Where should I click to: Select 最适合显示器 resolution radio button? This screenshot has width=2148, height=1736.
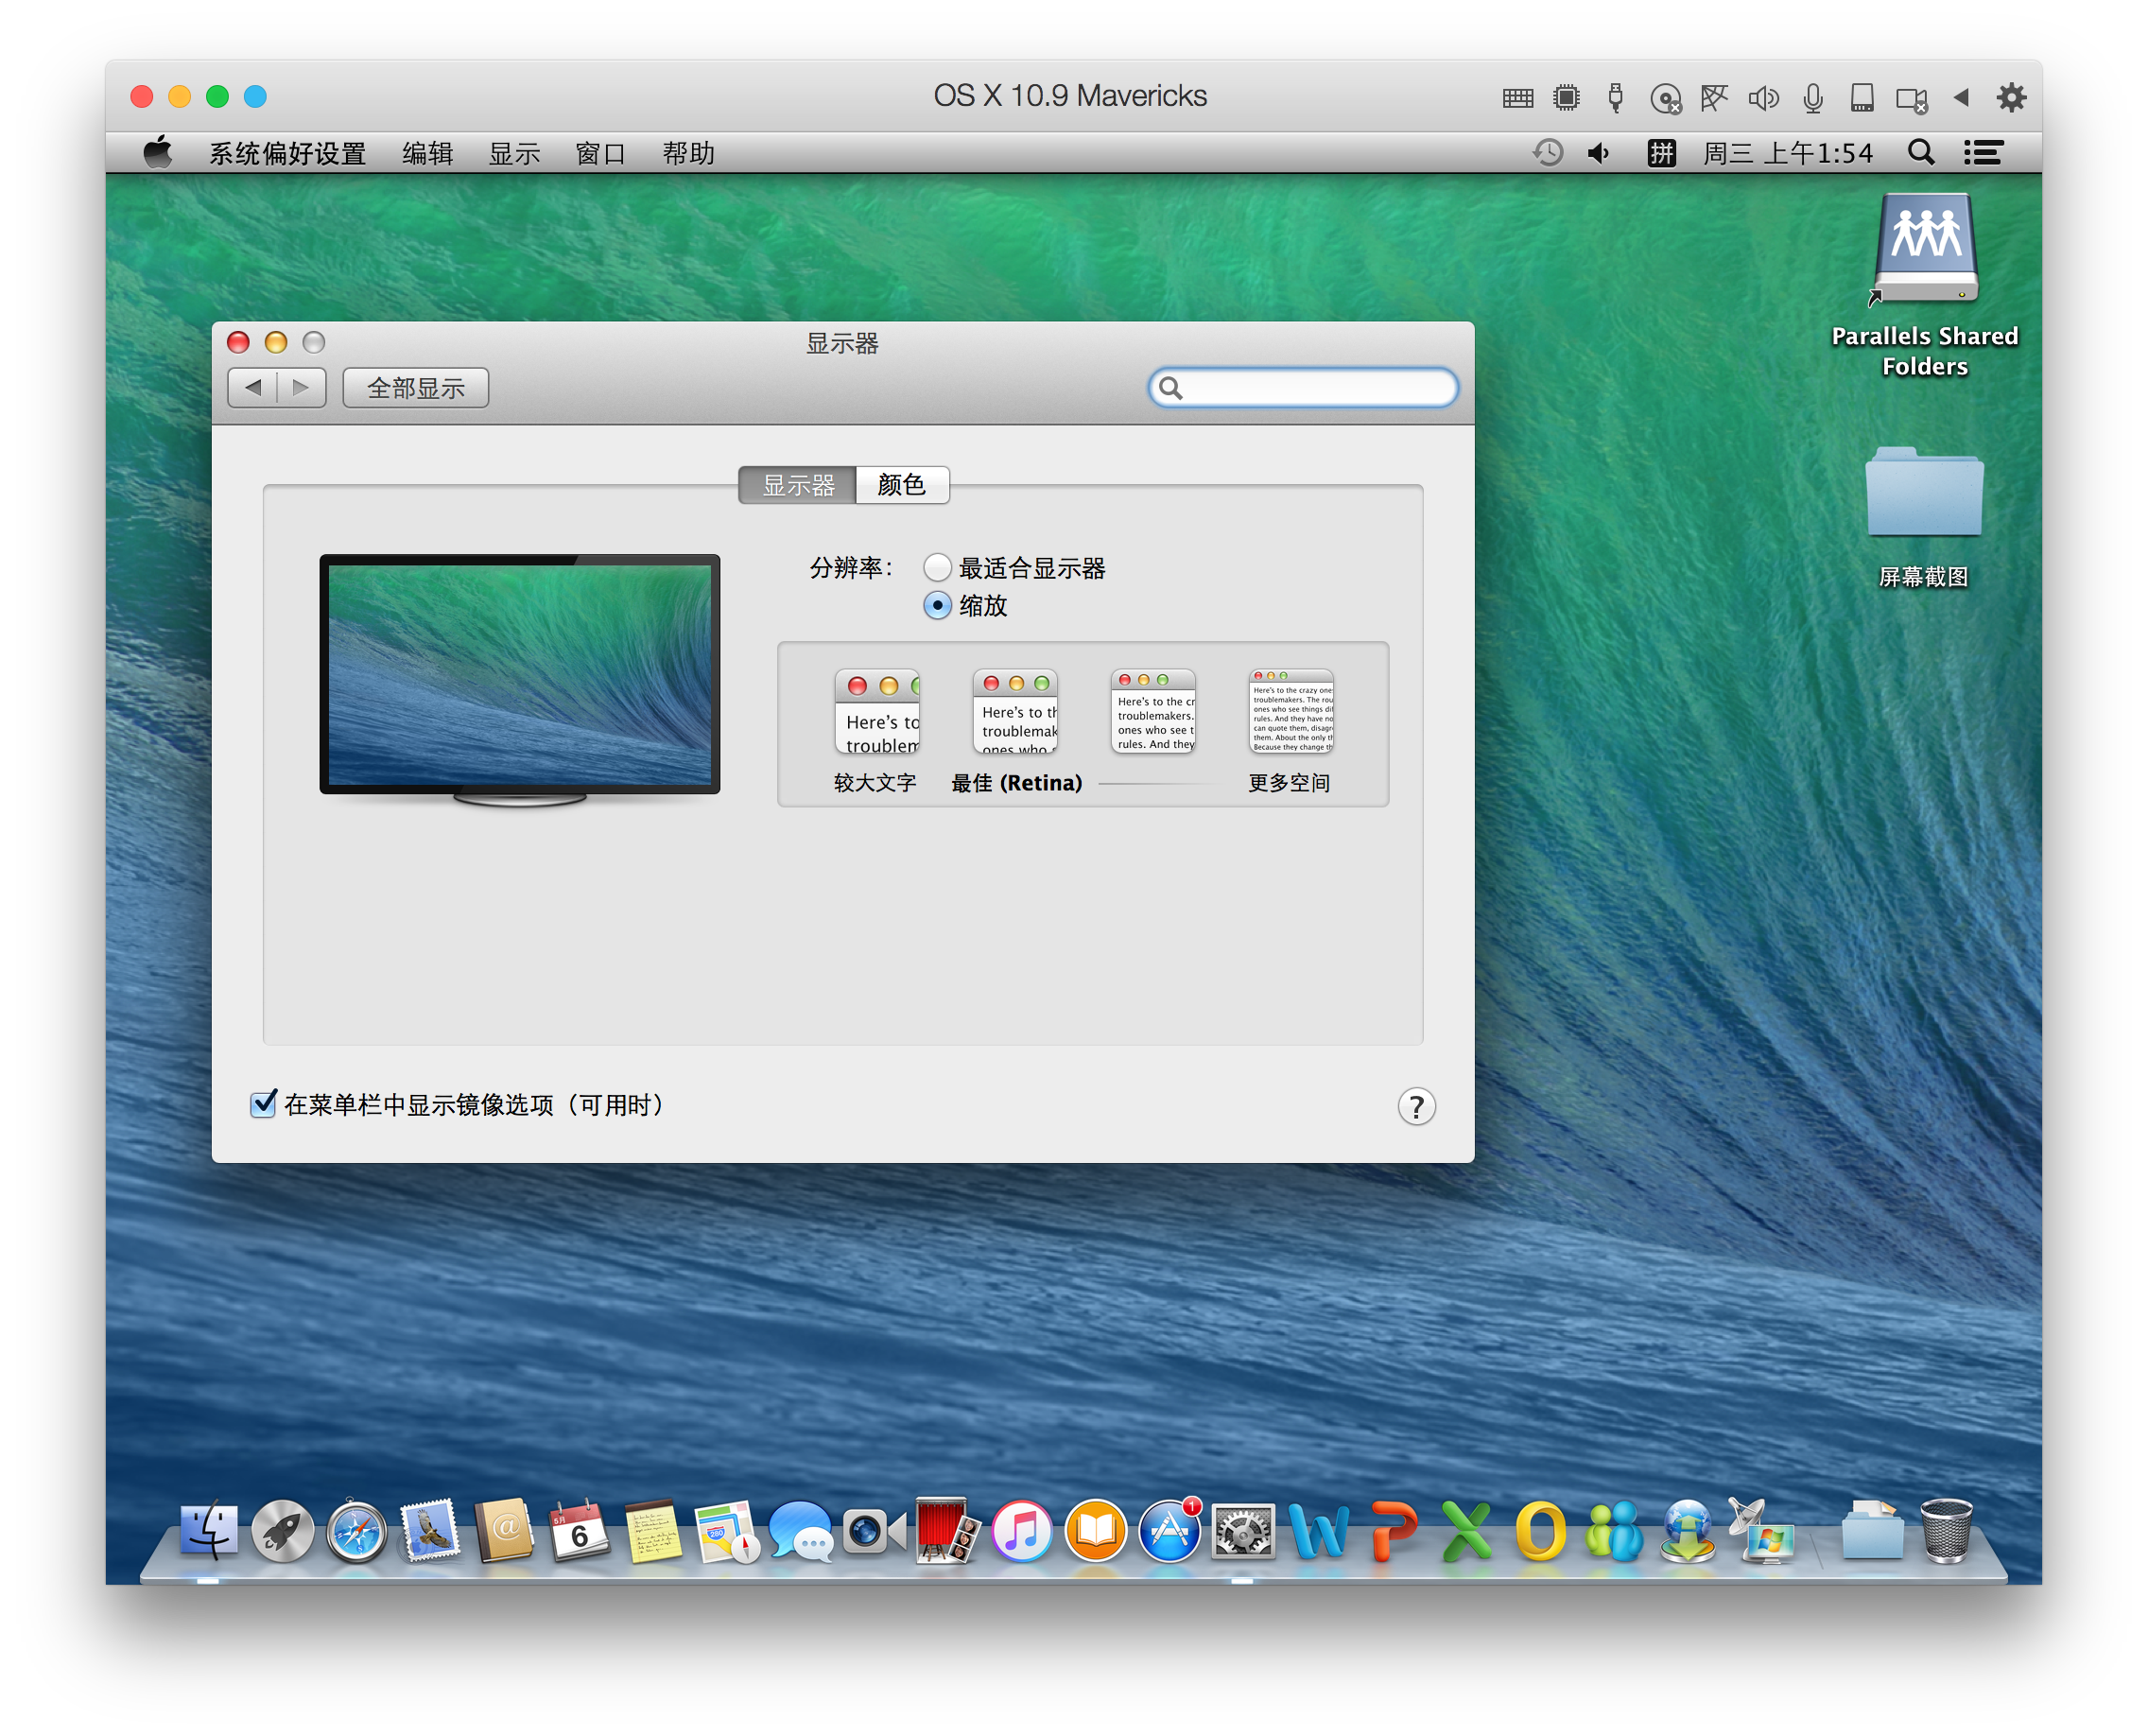(937, 568)
